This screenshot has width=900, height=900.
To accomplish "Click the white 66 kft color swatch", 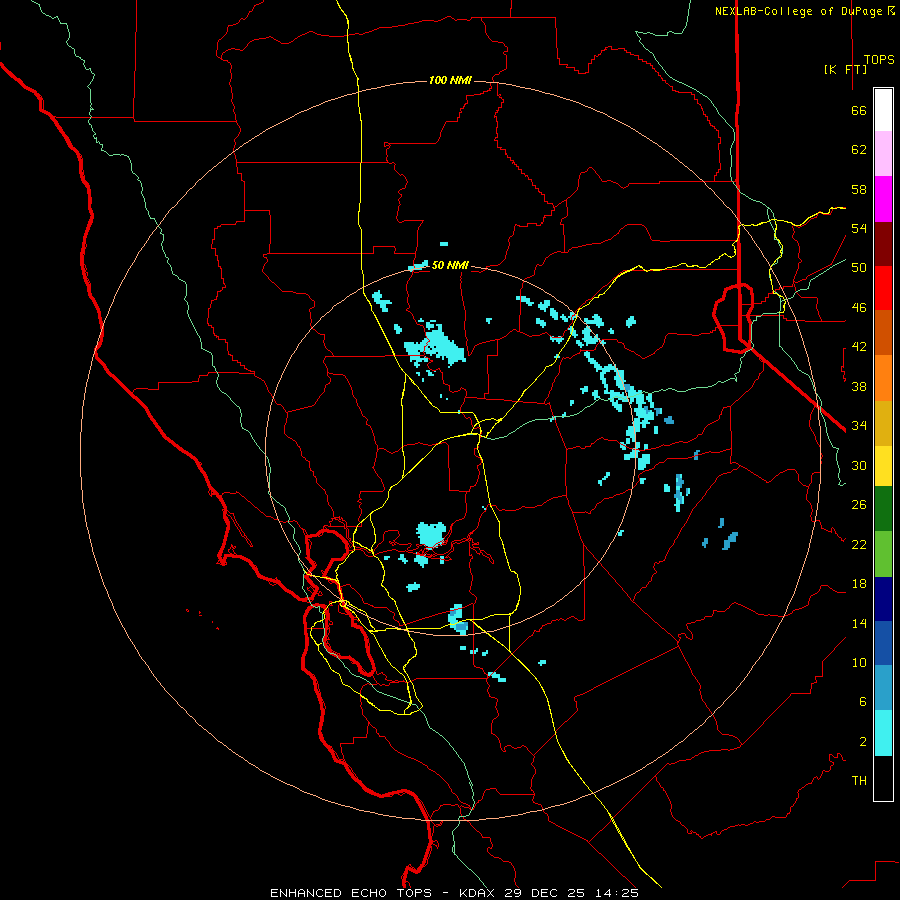I will pos(883,110).
